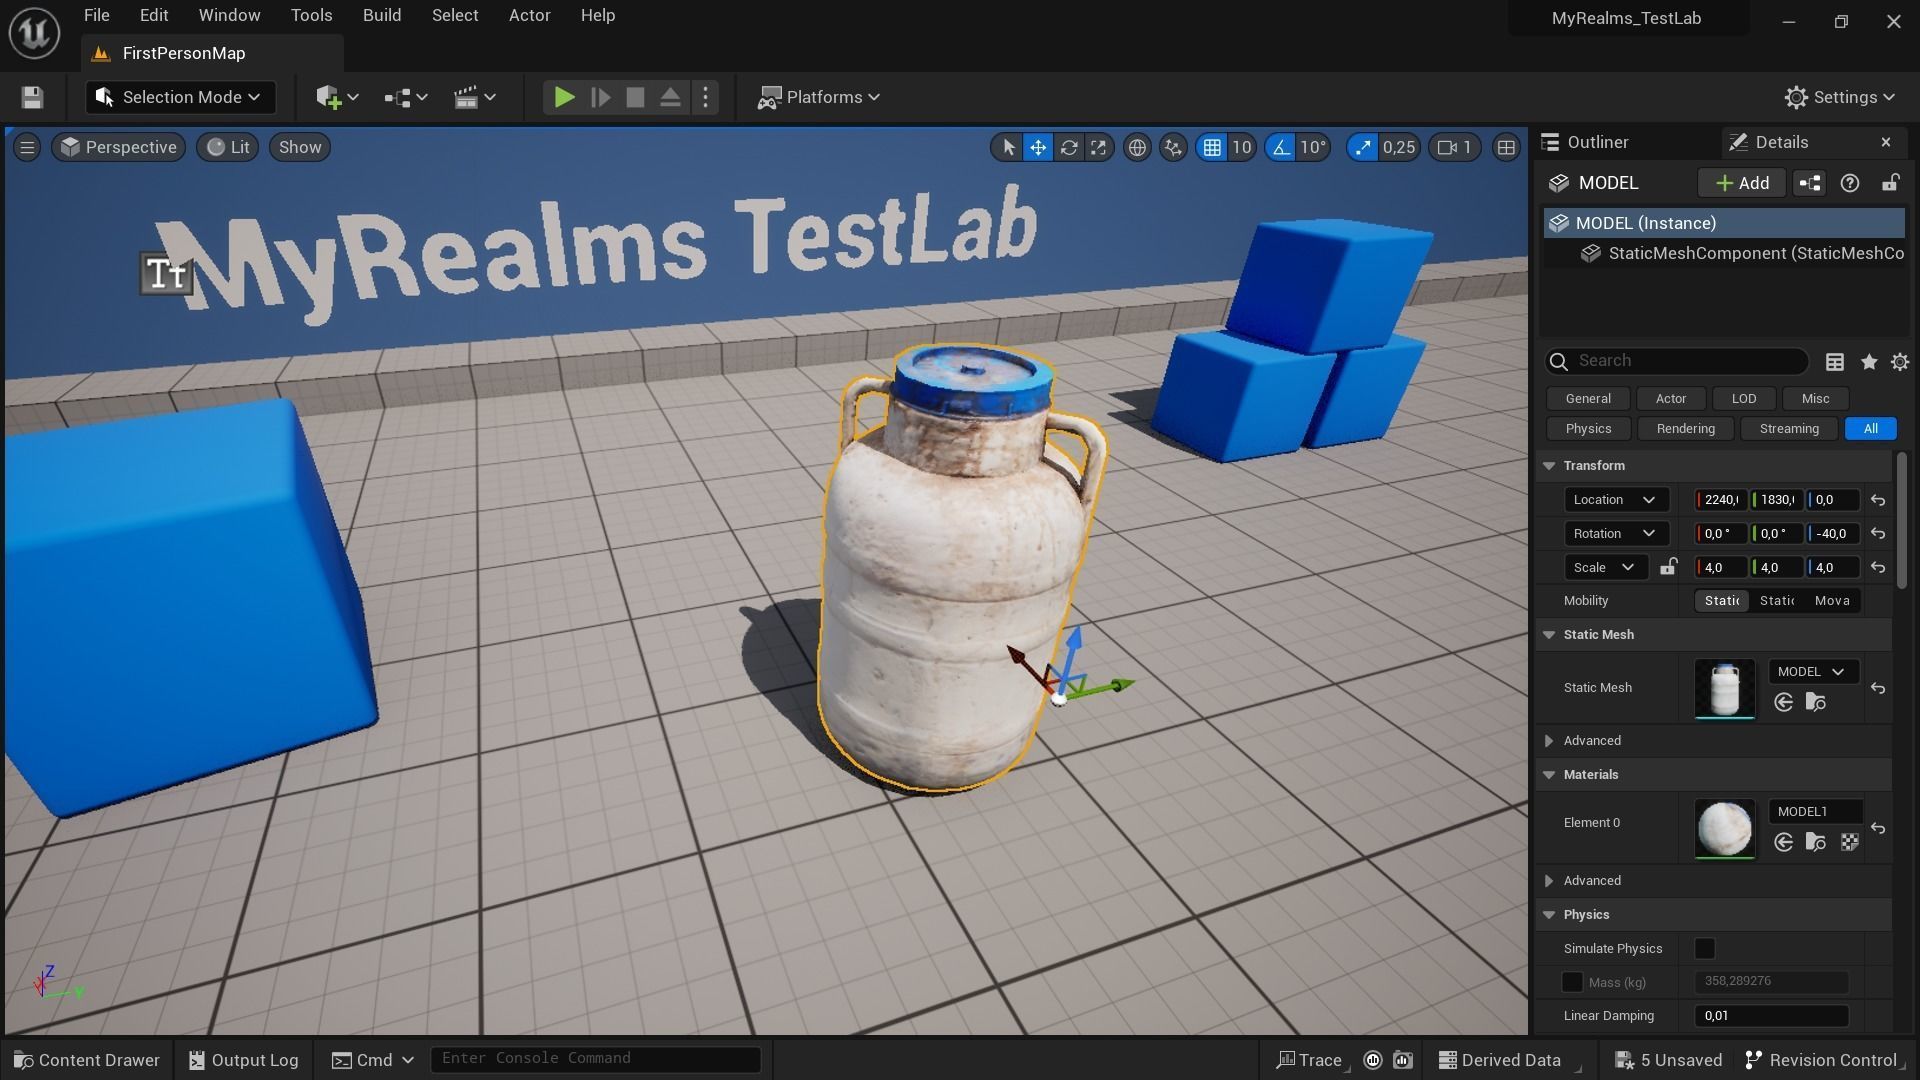Change the grid snap value 10
This screenshot has height=1080, width=1920.
(x=1241, y=148)
